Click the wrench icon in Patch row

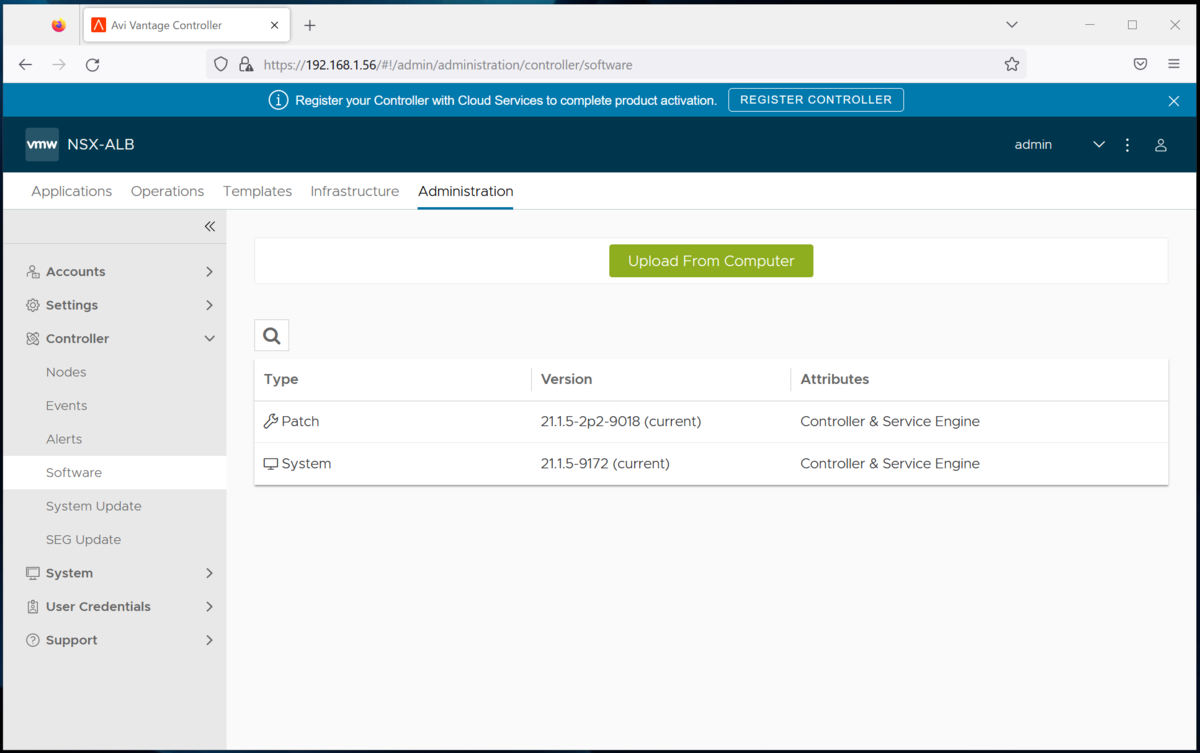tap(271, 422)
